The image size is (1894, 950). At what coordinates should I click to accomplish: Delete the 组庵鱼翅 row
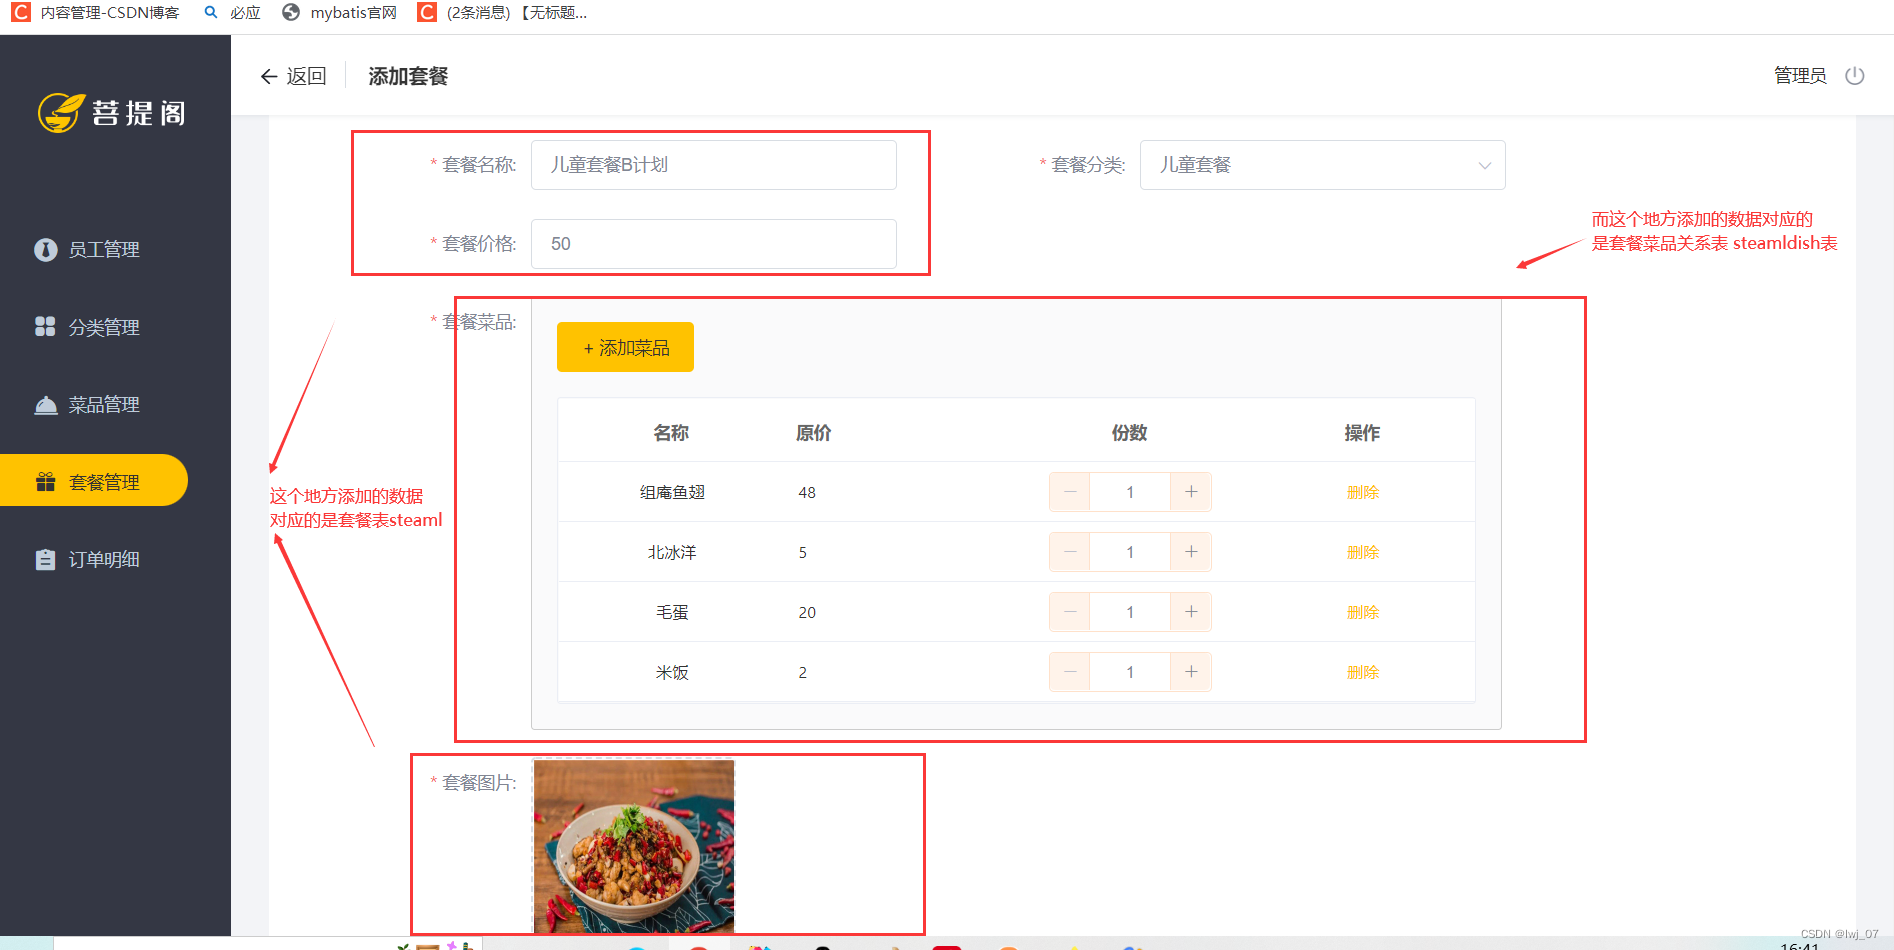[1363, 492]
